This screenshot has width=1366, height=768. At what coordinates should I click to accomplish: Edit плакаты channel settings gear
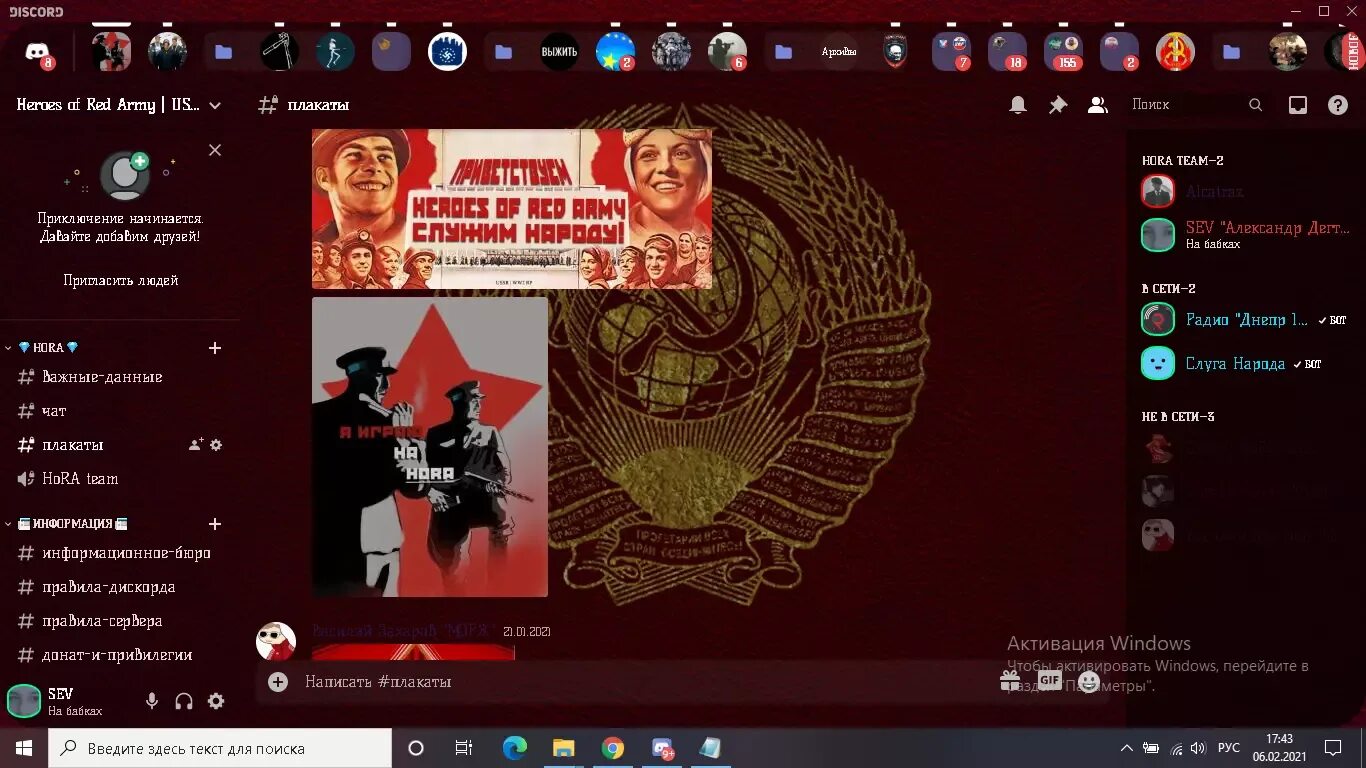[216, 445]
